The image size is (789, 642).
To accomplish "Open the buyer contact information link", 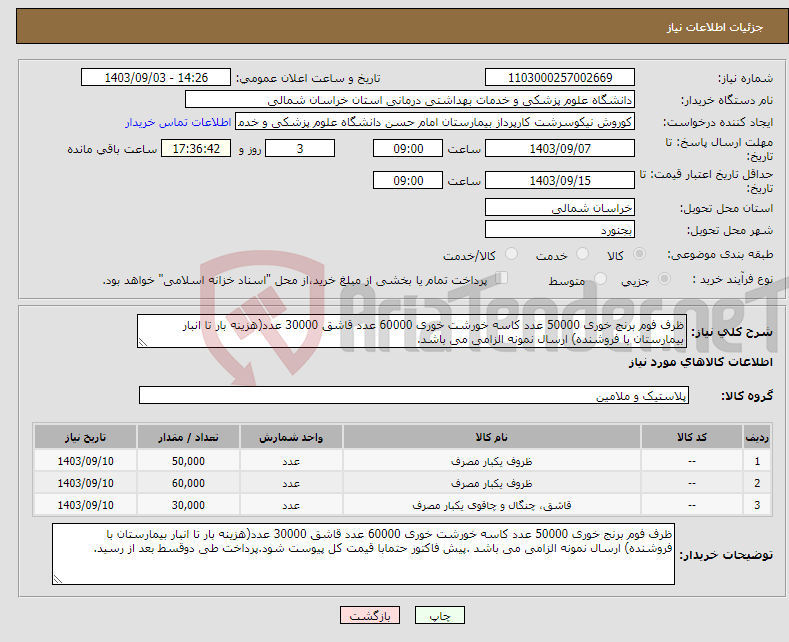I will 178,122.
